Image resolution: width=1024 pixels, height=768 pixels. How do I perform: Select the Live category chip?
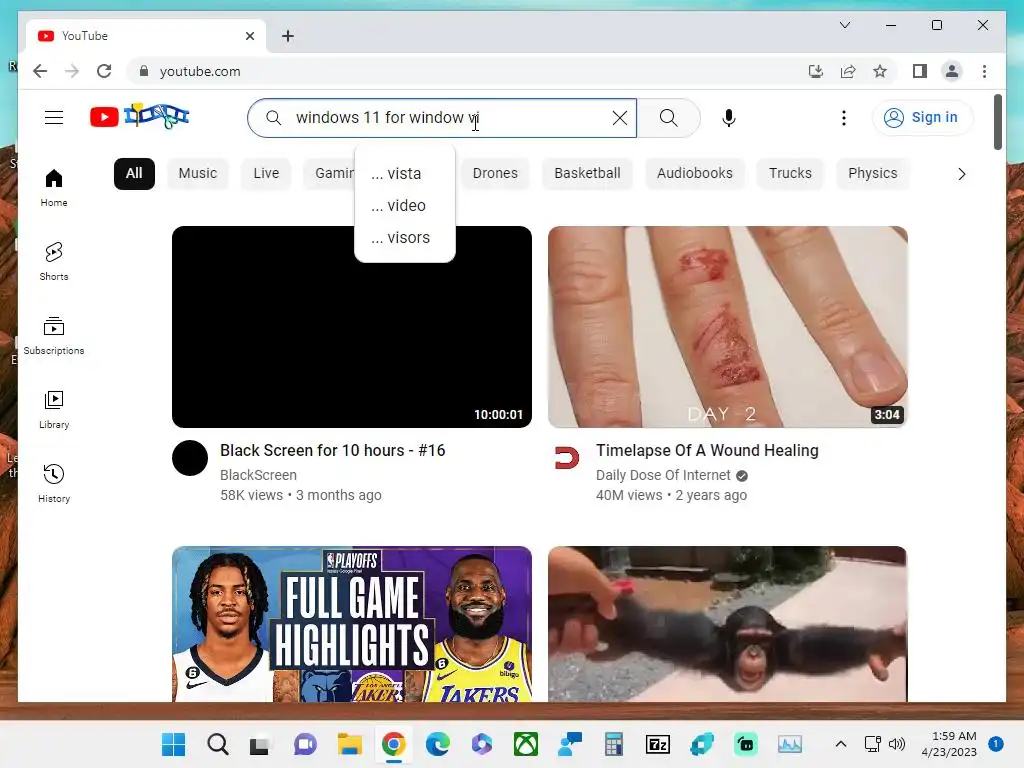[x=266, y=173]
